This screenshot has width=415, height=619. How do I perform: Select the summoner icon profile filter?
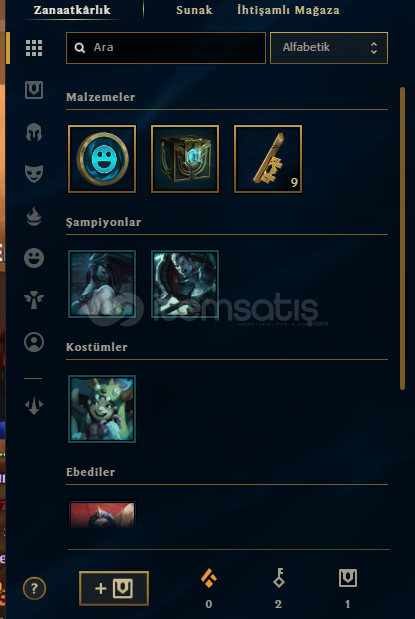[34, 342]
